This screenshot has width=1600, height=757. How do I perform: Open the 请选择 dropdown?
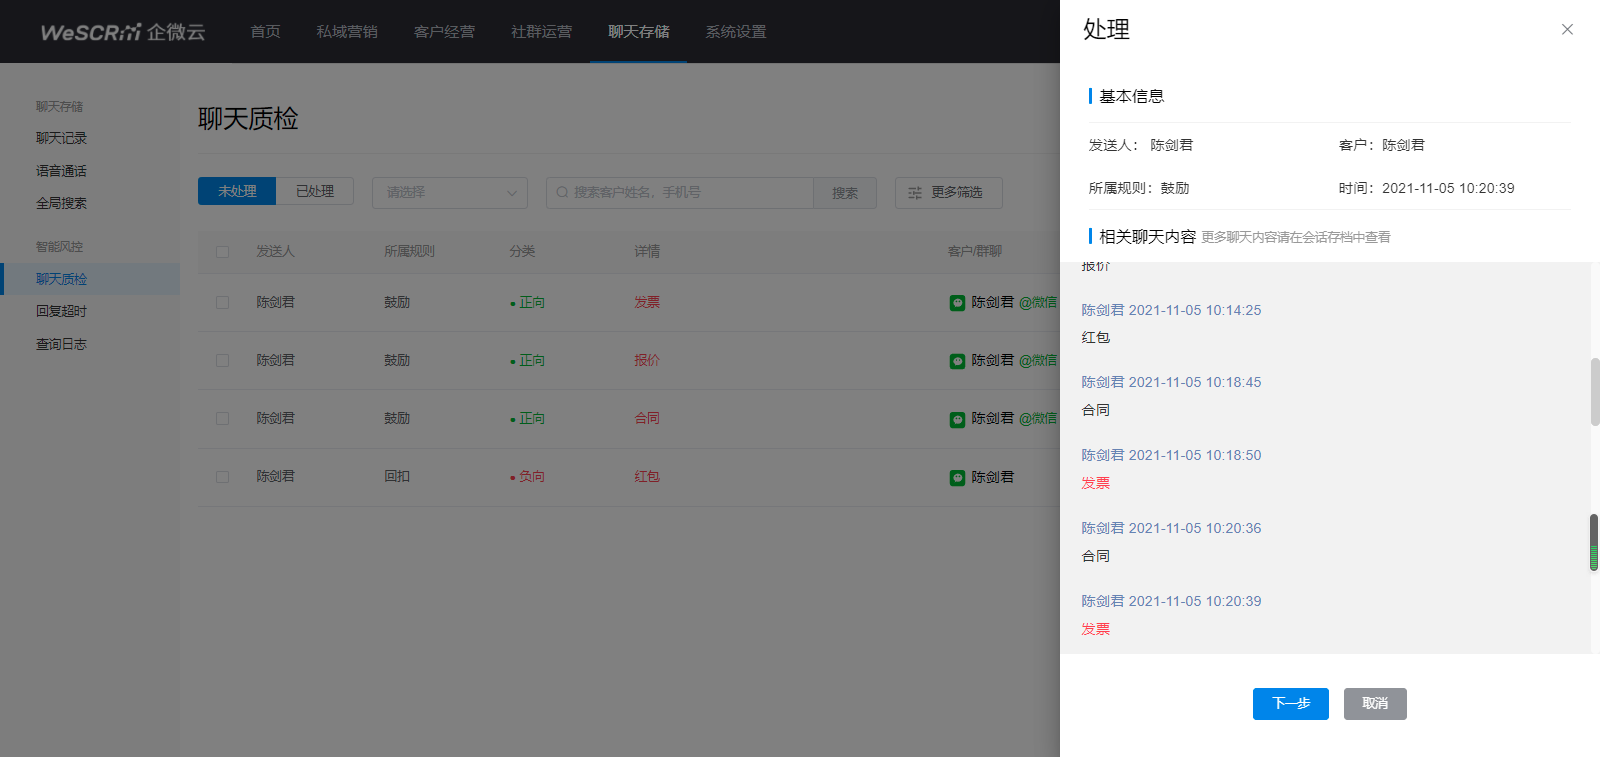[450, 192]
